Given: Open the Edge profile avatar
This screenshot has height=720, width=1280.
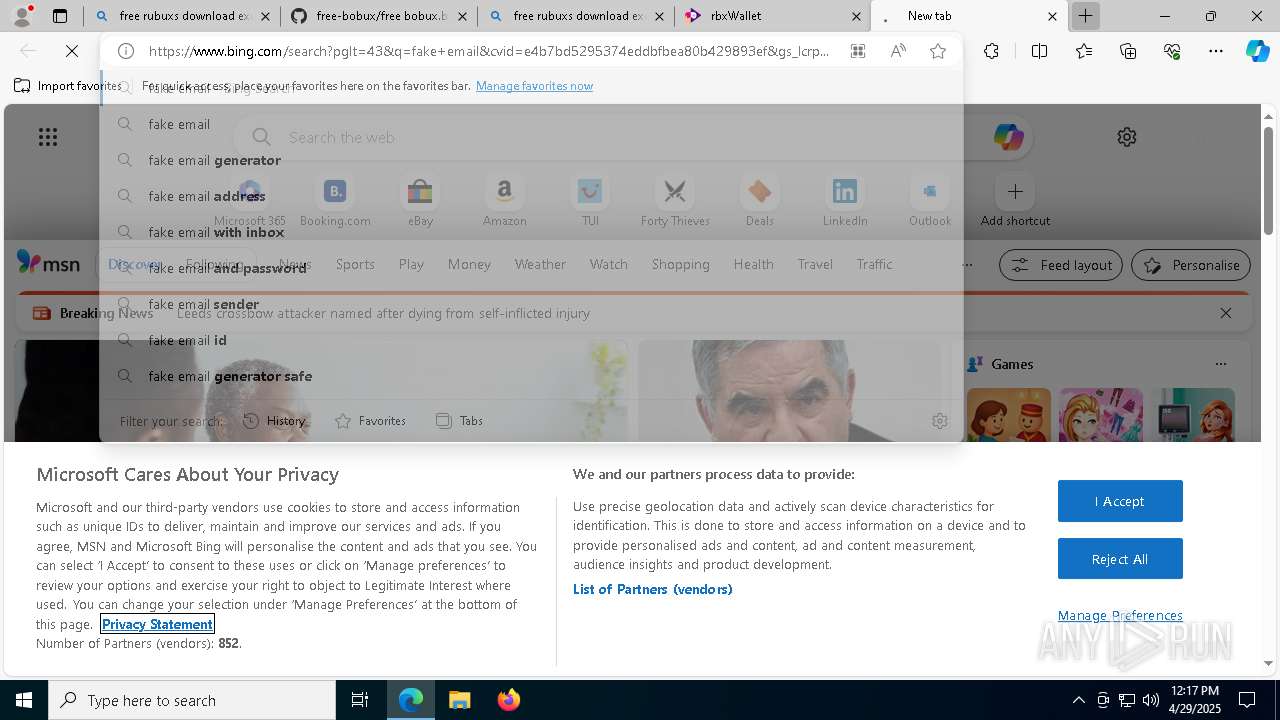Looking at the screenshot, I should coord(22,16).
